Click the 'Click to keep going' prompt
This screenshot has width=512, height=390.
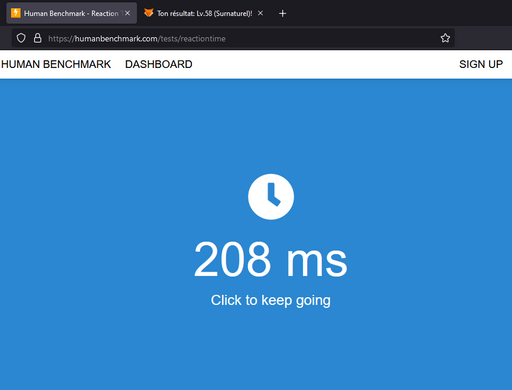(x=271, y=300)
